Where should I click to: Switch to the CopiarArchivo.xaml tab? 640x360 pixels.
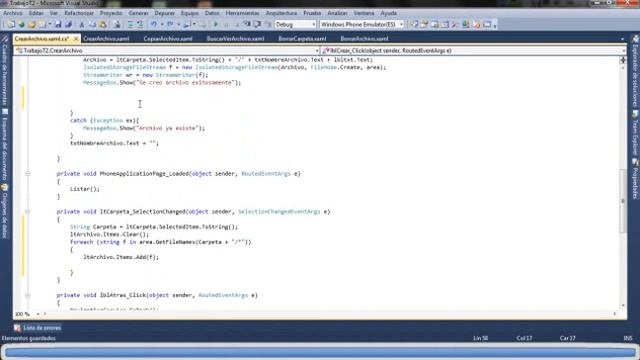[168, 39]
